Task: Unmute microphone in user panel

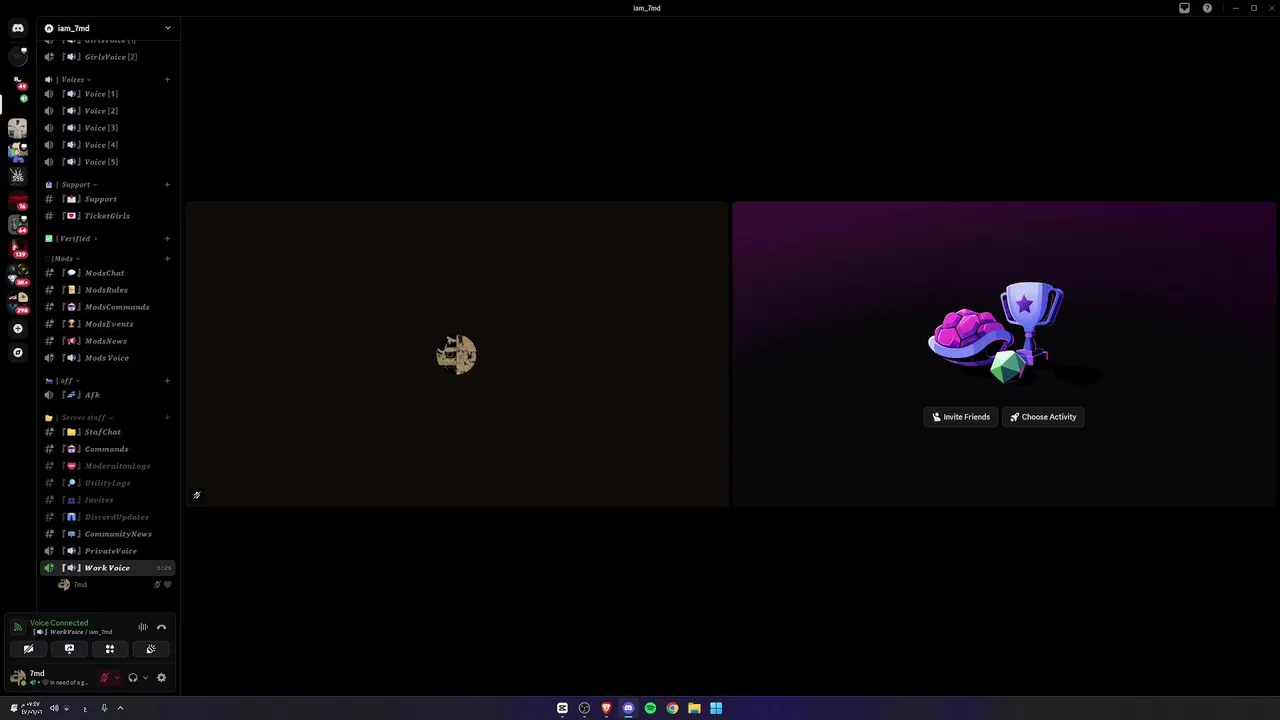Action: [104, 677]
